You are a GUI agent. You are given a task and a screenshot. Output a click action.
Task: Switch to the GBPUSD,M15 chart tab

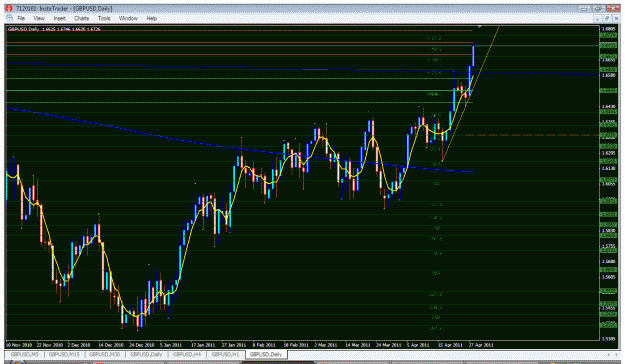64,354
